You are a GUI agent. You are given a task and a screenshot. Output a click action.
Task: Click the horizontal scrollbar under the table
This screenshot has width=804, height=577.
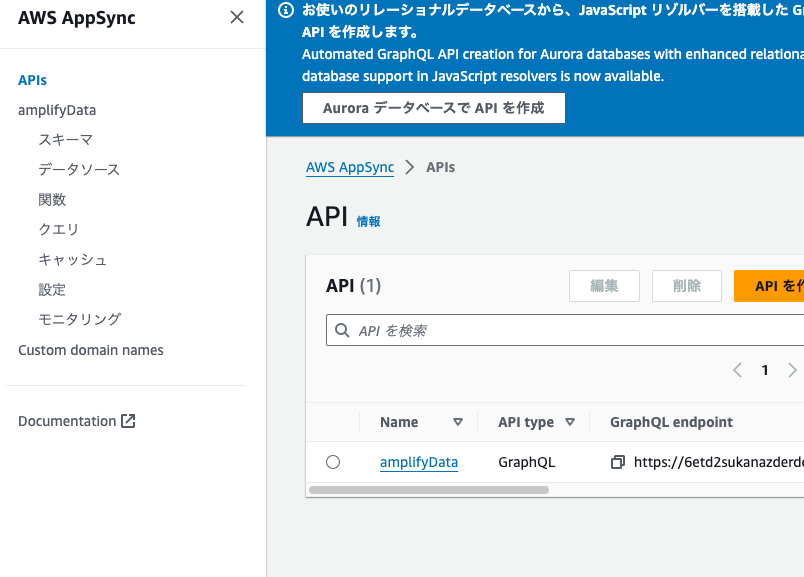[429, 490]
